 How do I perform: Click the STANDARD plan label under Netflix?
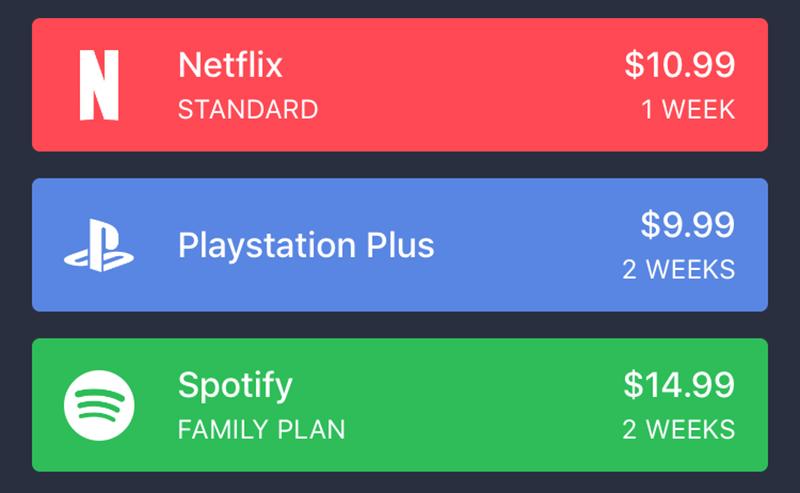[248, 110]
